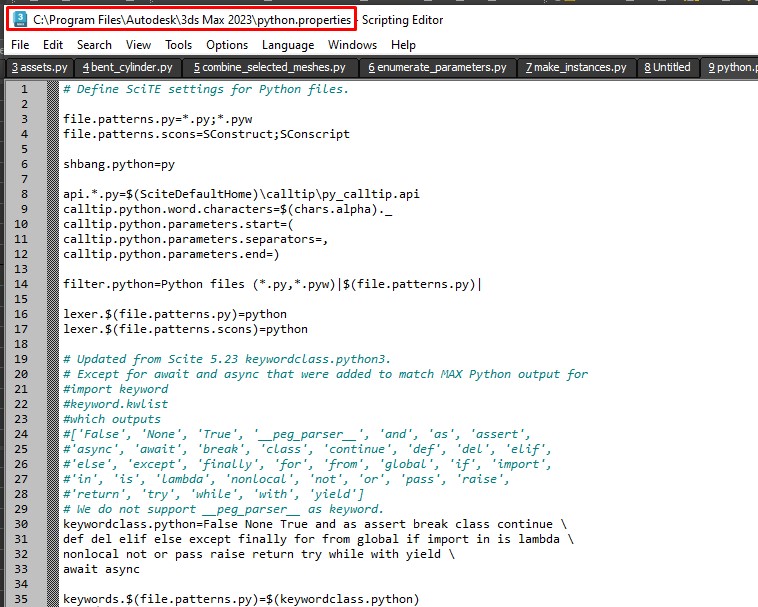758x607 pixels.
Task: Click the comment 'Updated from Scite 5.23 keywordclass.python3.'
Action: 227,359
